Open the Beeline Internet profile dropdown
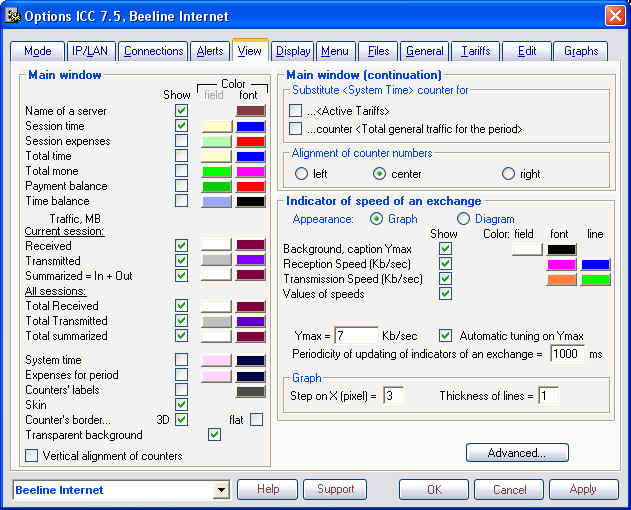This screenshot has width=631, height=510. pyautogui.click(x=221, y=490)
